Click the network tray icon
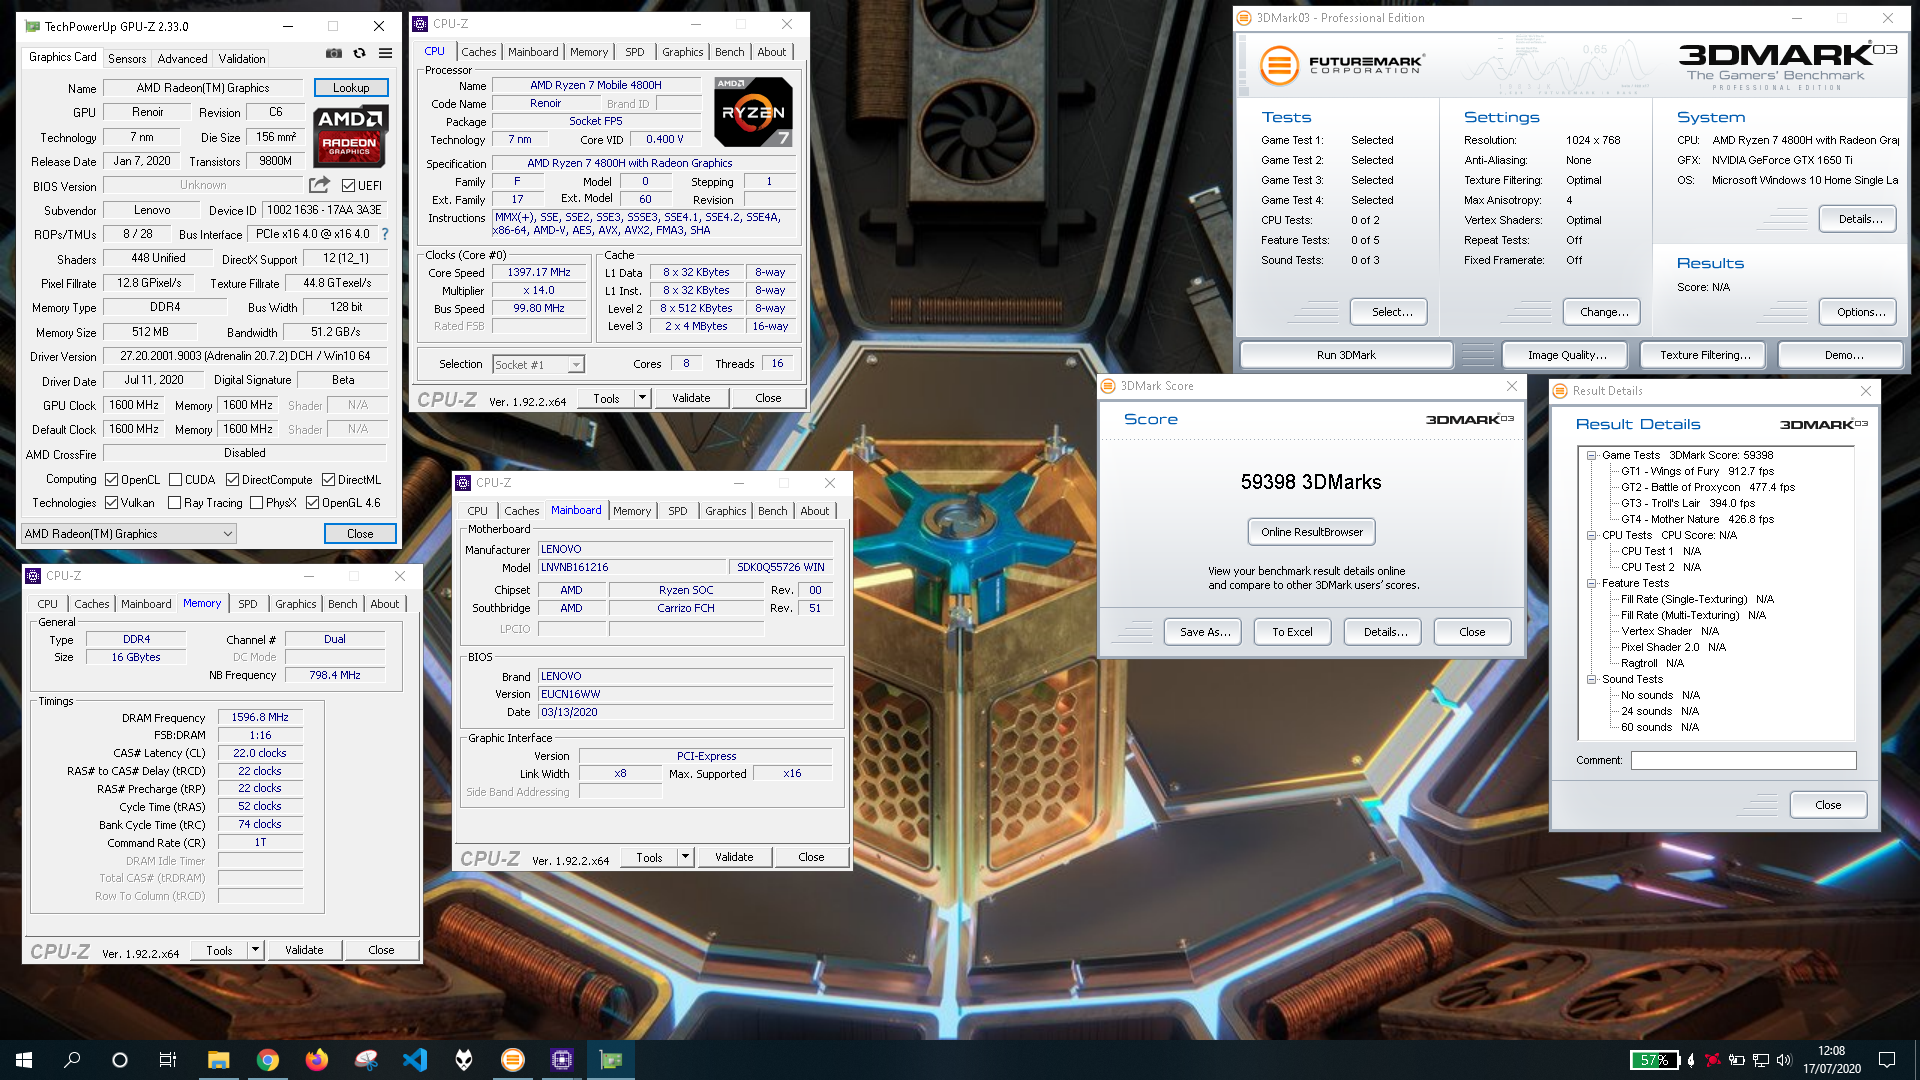Screen dimensions: 1920x1080 click(x=1761, y=1060)
